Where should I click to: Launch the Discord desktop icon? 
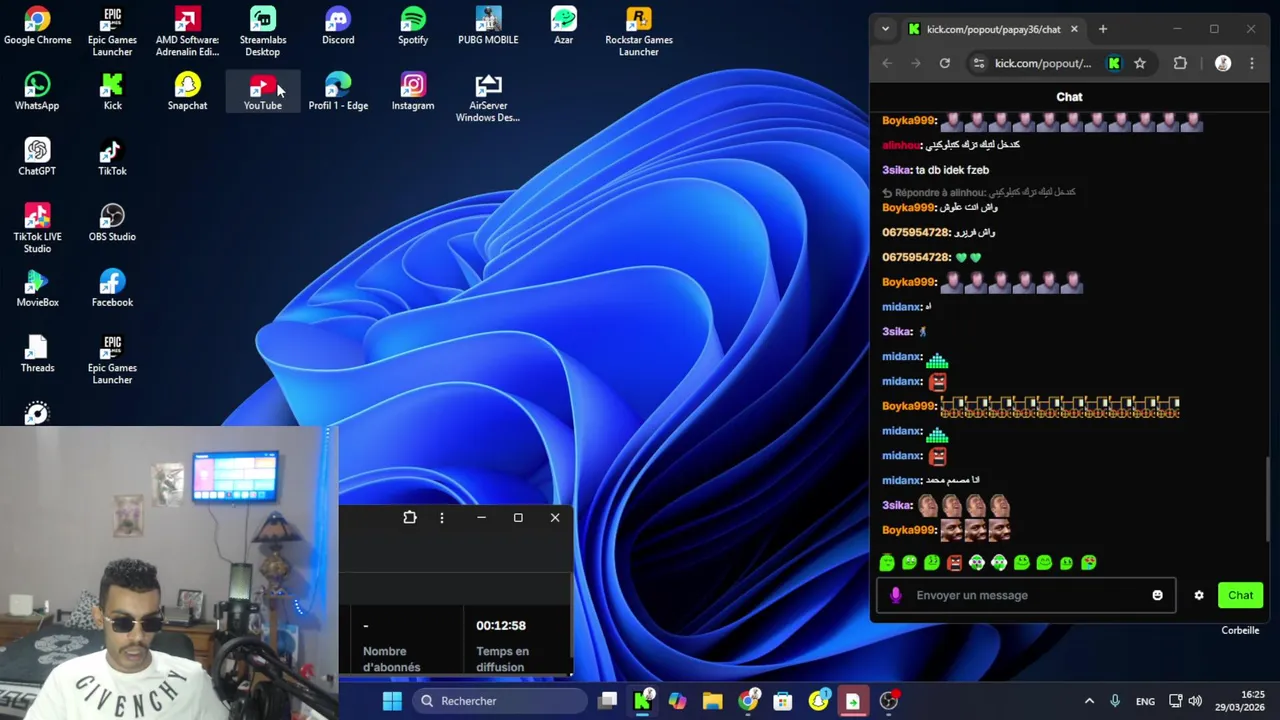[x=338, y=27]
